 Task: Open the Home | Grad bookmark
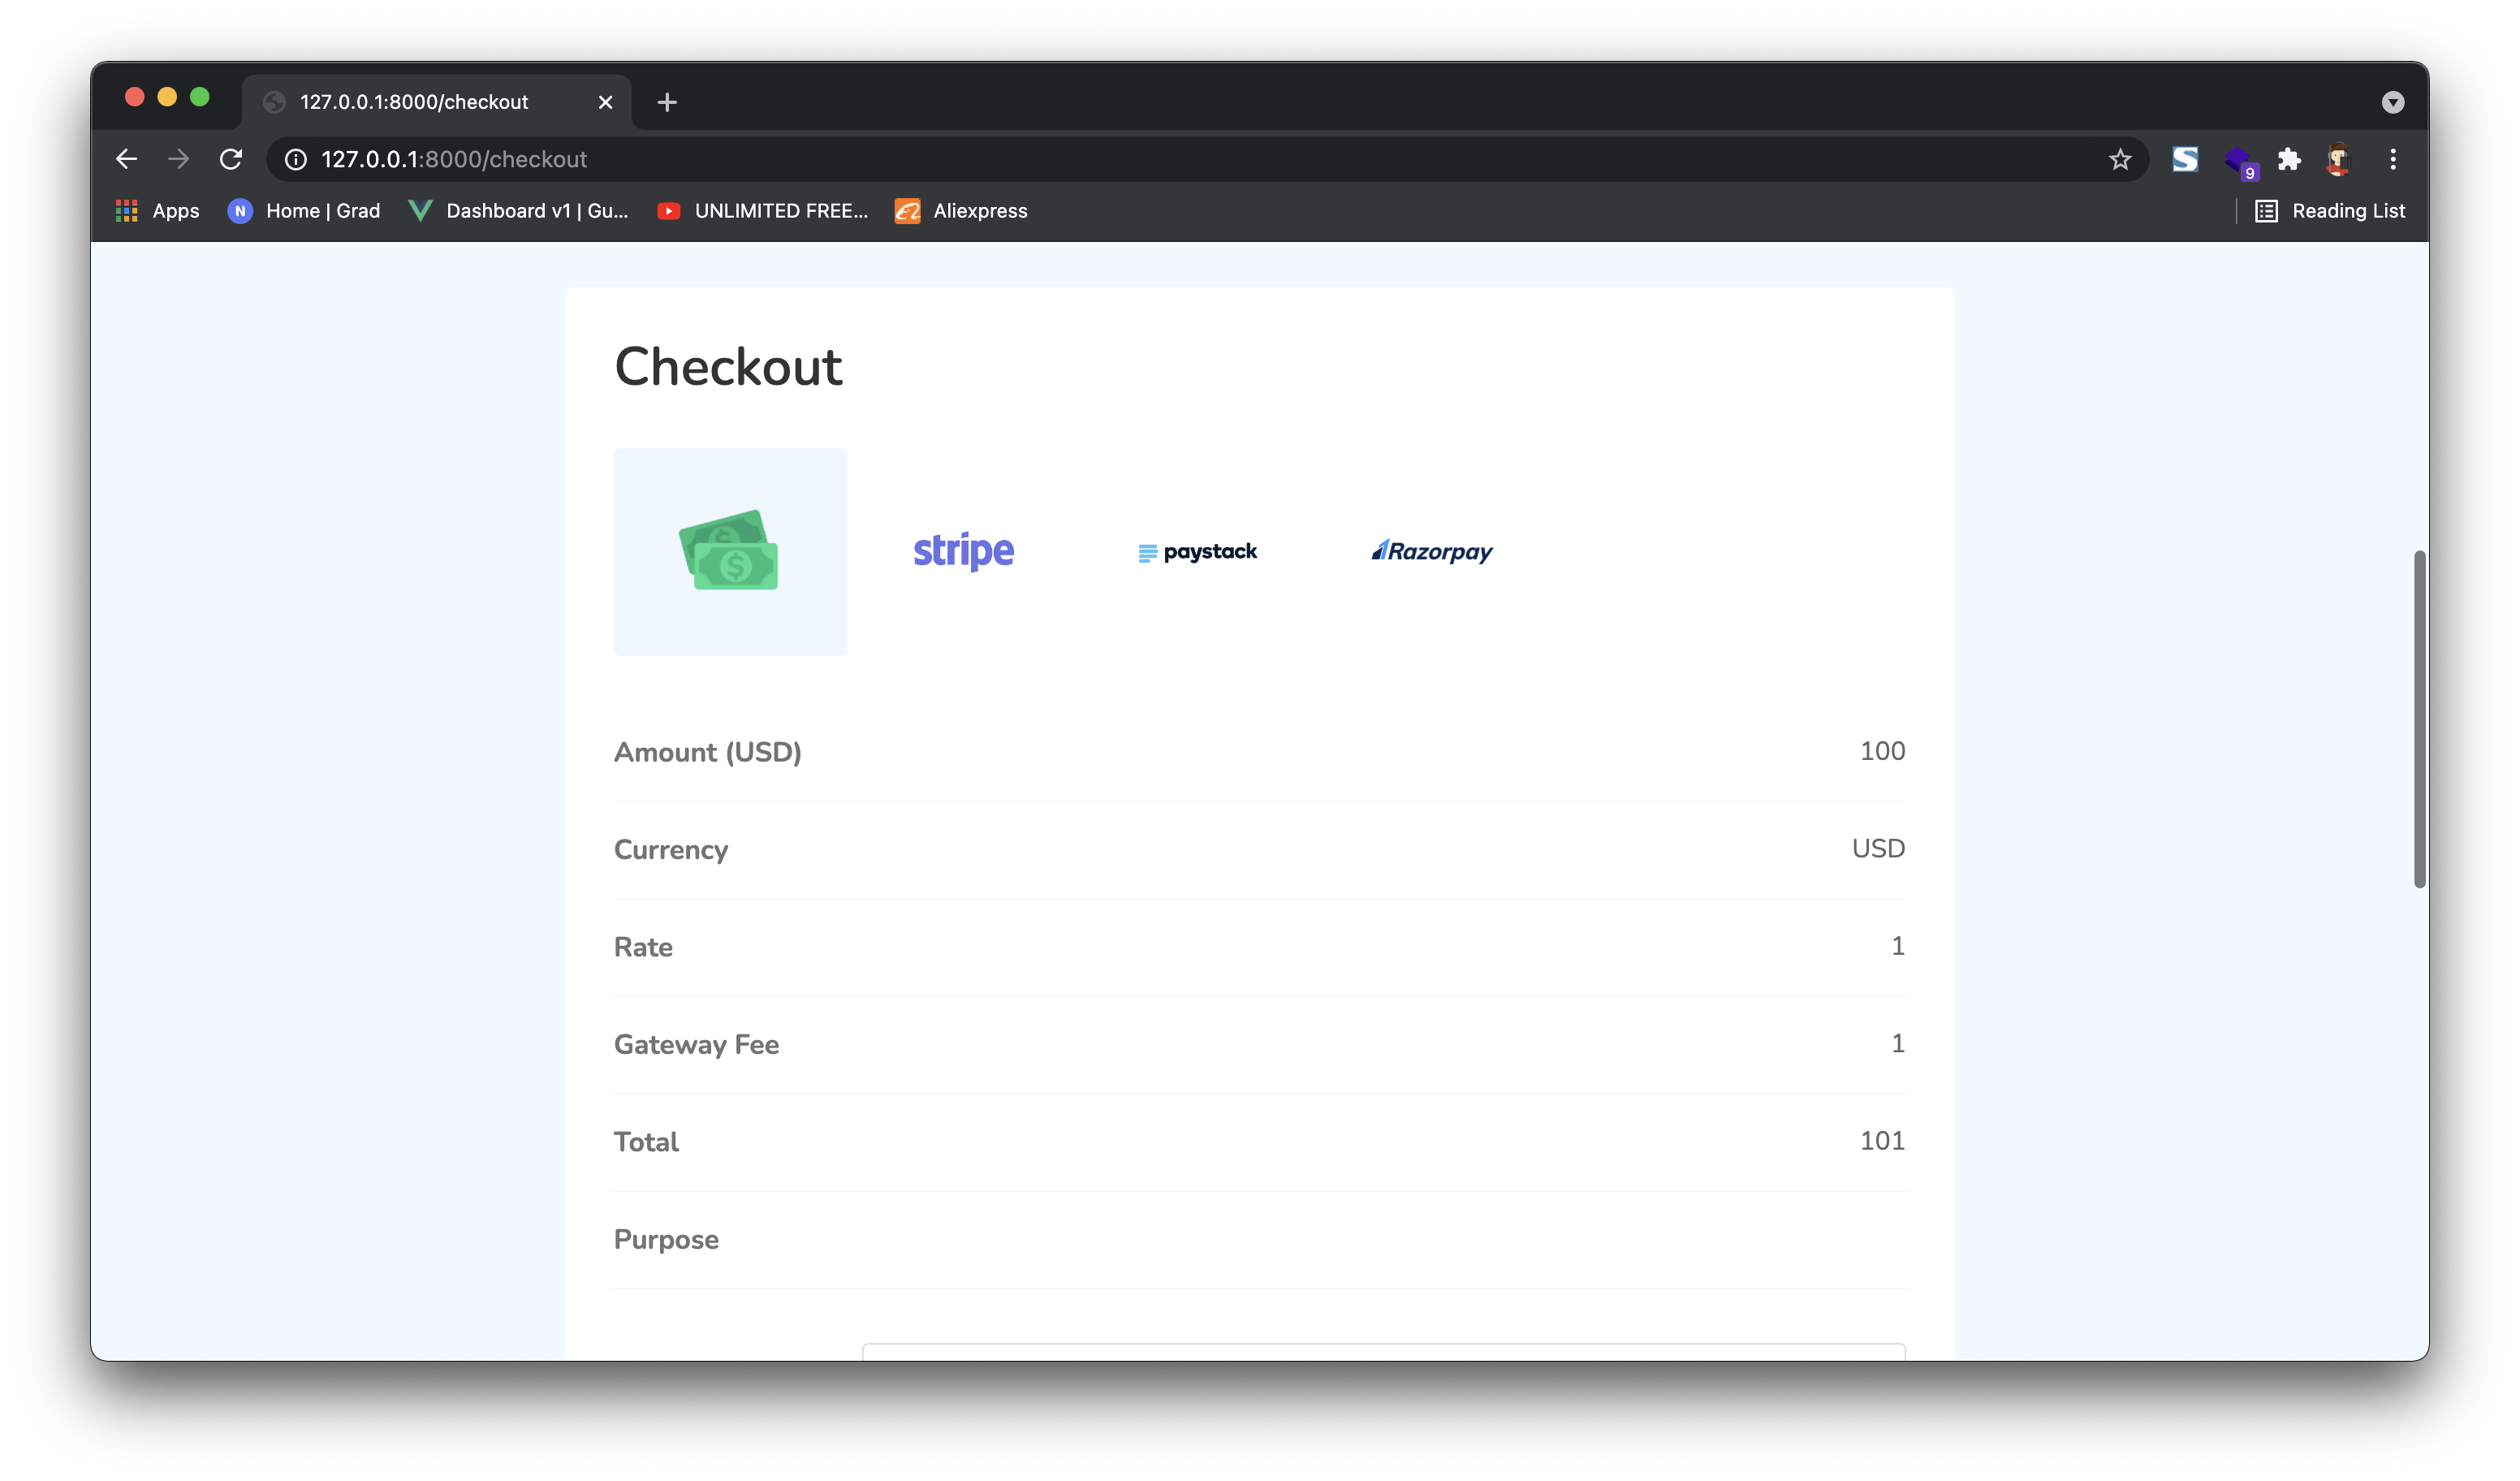[304, 211]
